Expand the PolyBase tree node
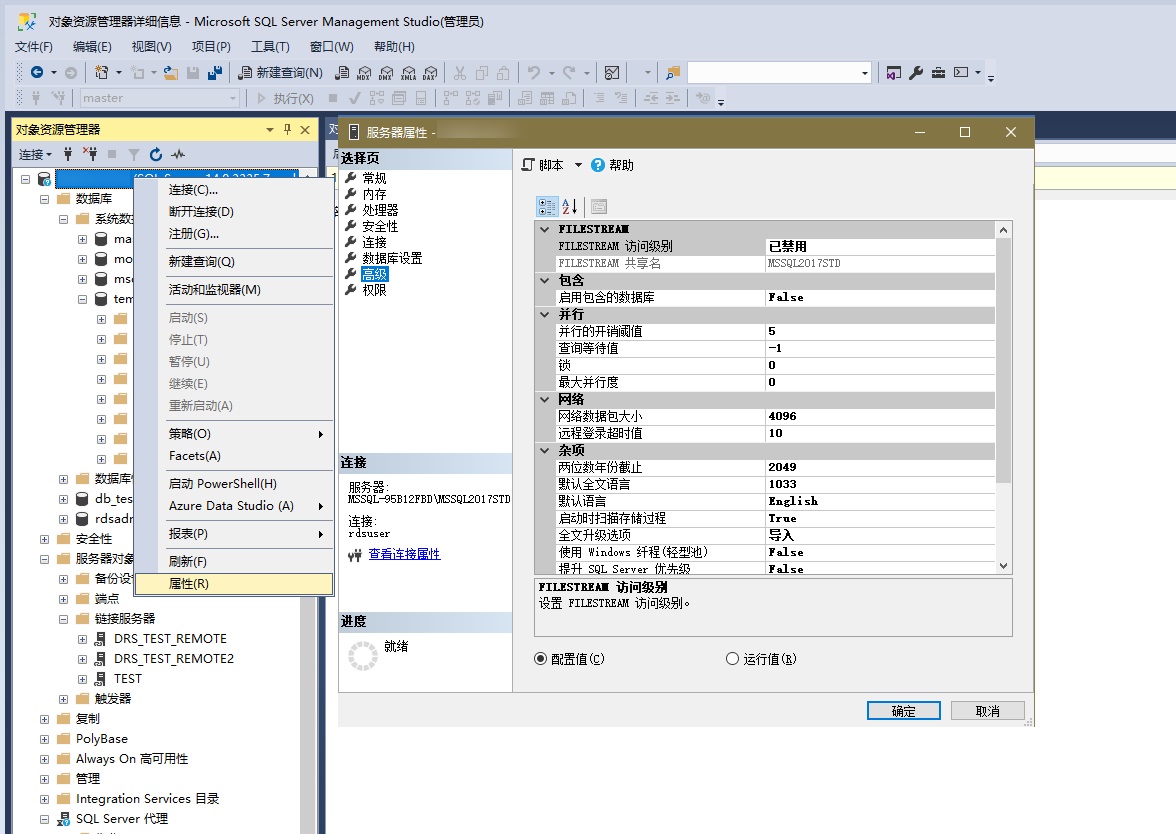The height and width of the screenshot is (834, 1176). click(x=44, y=740)
